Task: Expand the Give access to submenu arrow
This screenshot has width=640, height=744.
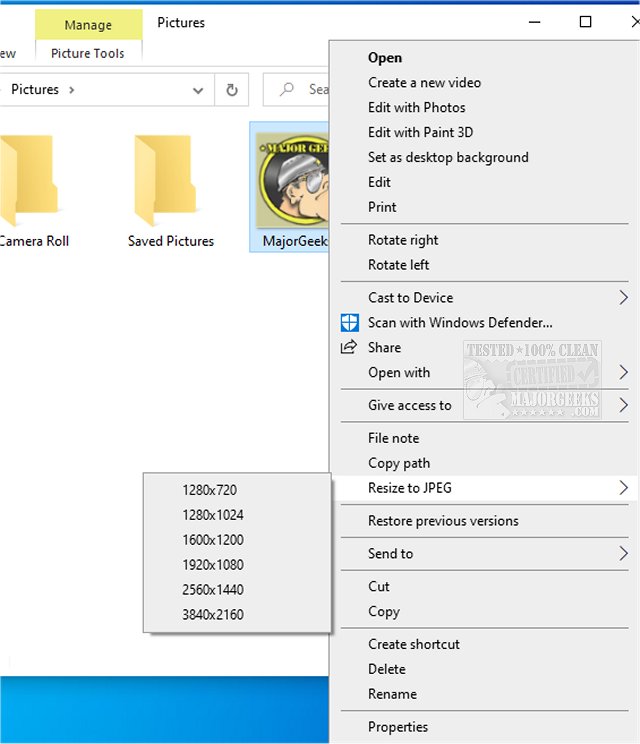Action: (623, 405)
